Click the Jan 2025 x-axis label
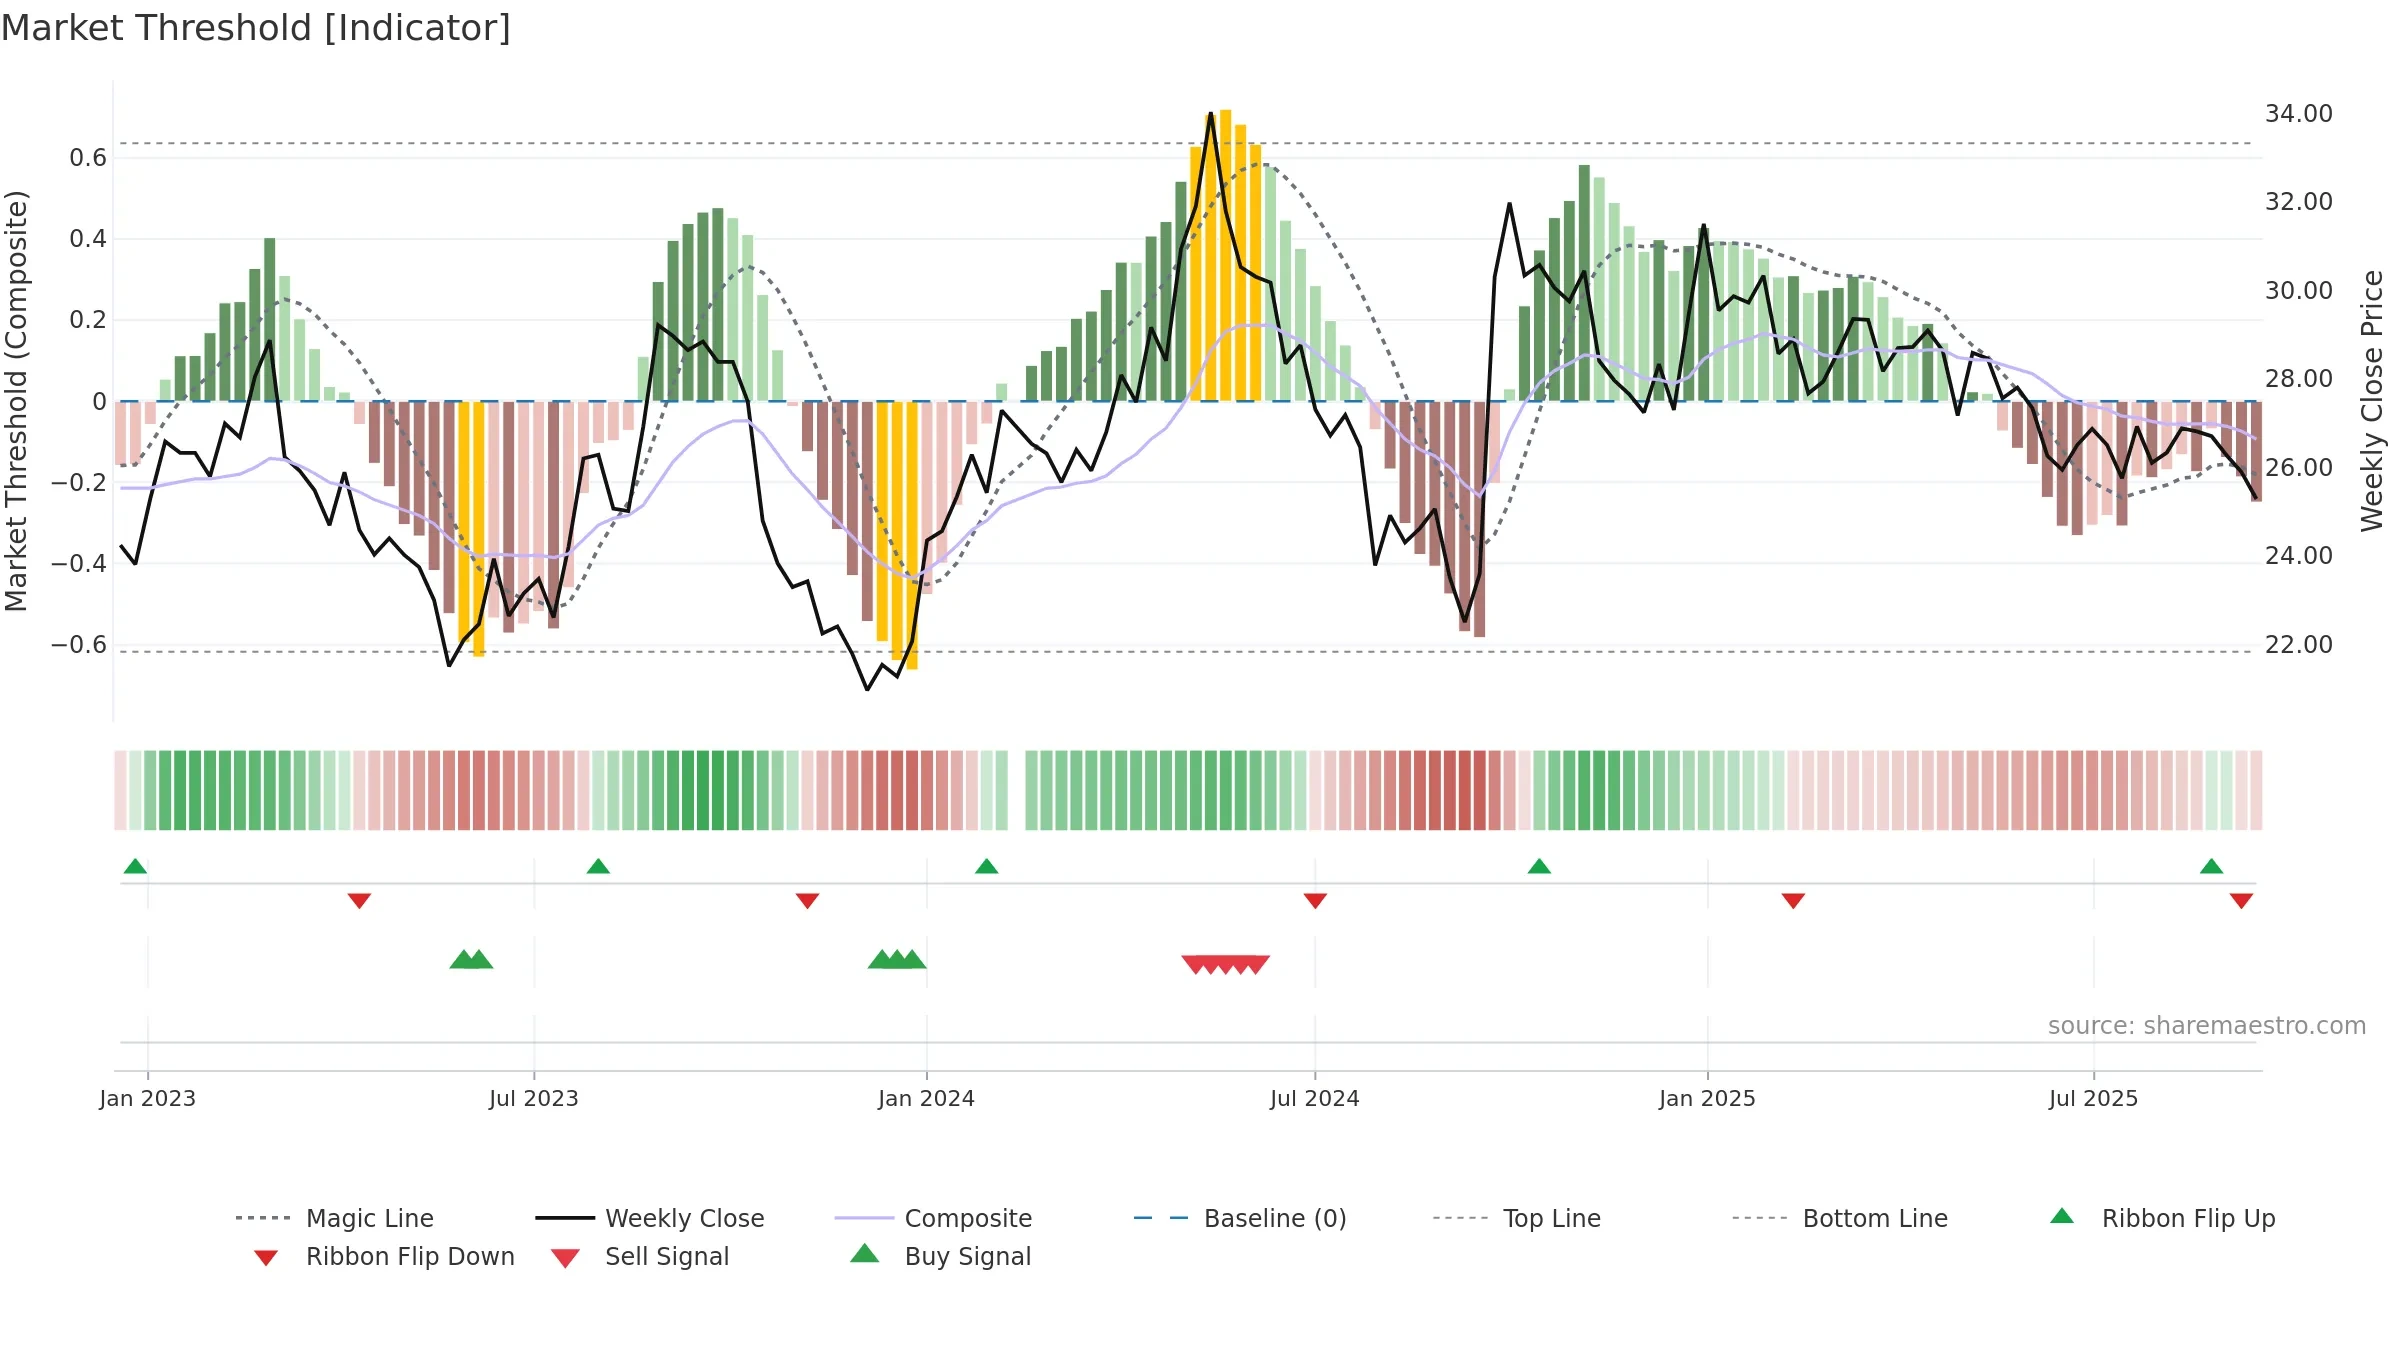The image size is (2400, 1350). coord(1708,1099)
